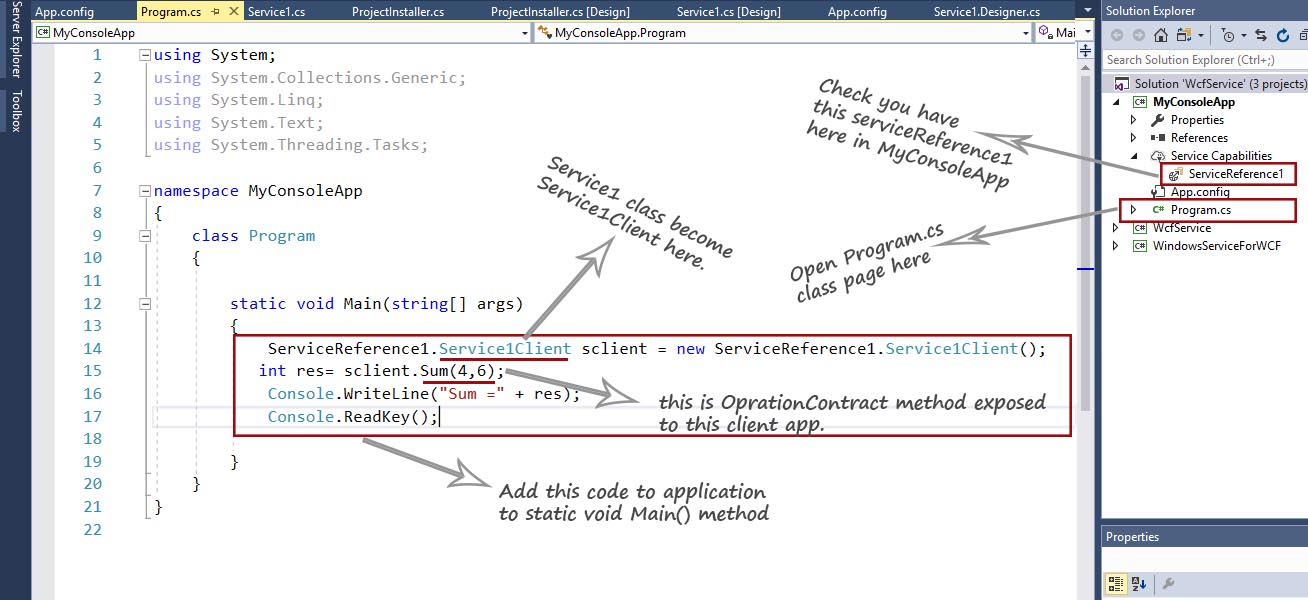Open the Server Explorer side tab
Viewport: 1308px width, 600px height.
[x=15, y=39]
